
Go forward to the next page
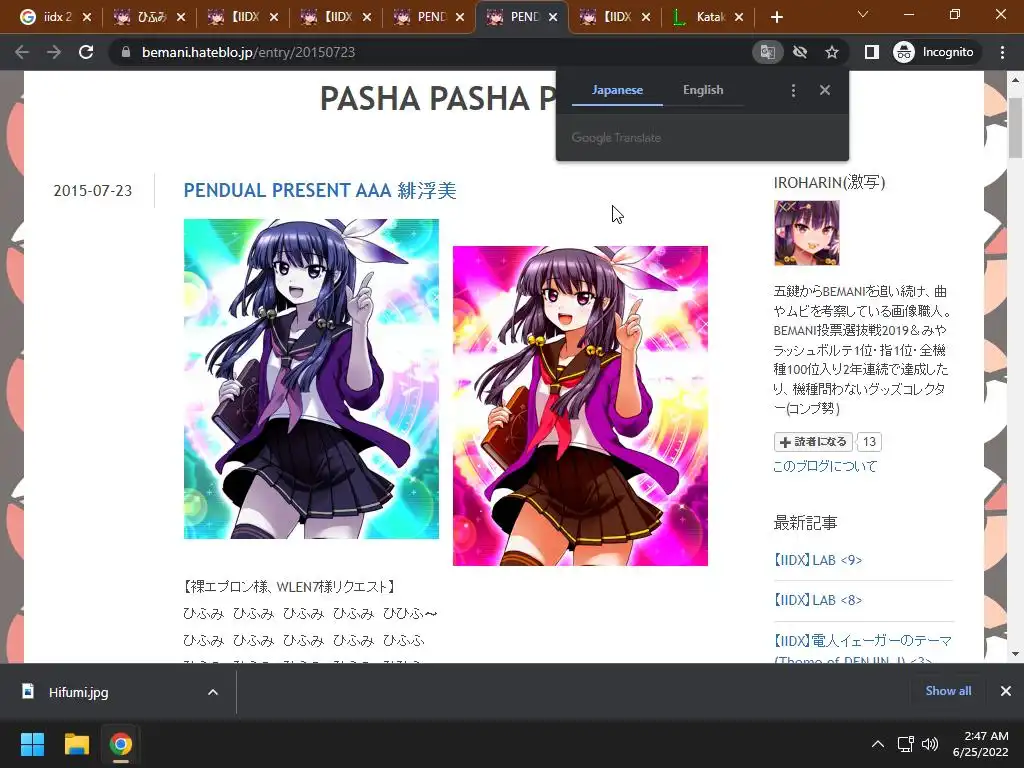pos(54,52)
